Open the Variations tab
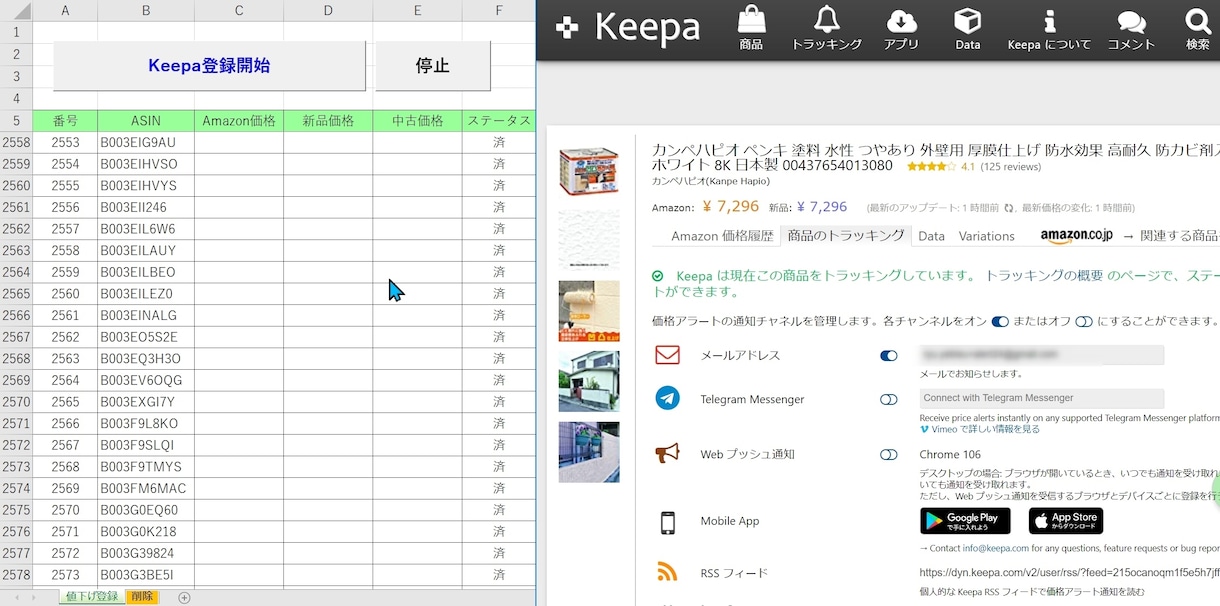1220x606 pixels. coord(986,236)
